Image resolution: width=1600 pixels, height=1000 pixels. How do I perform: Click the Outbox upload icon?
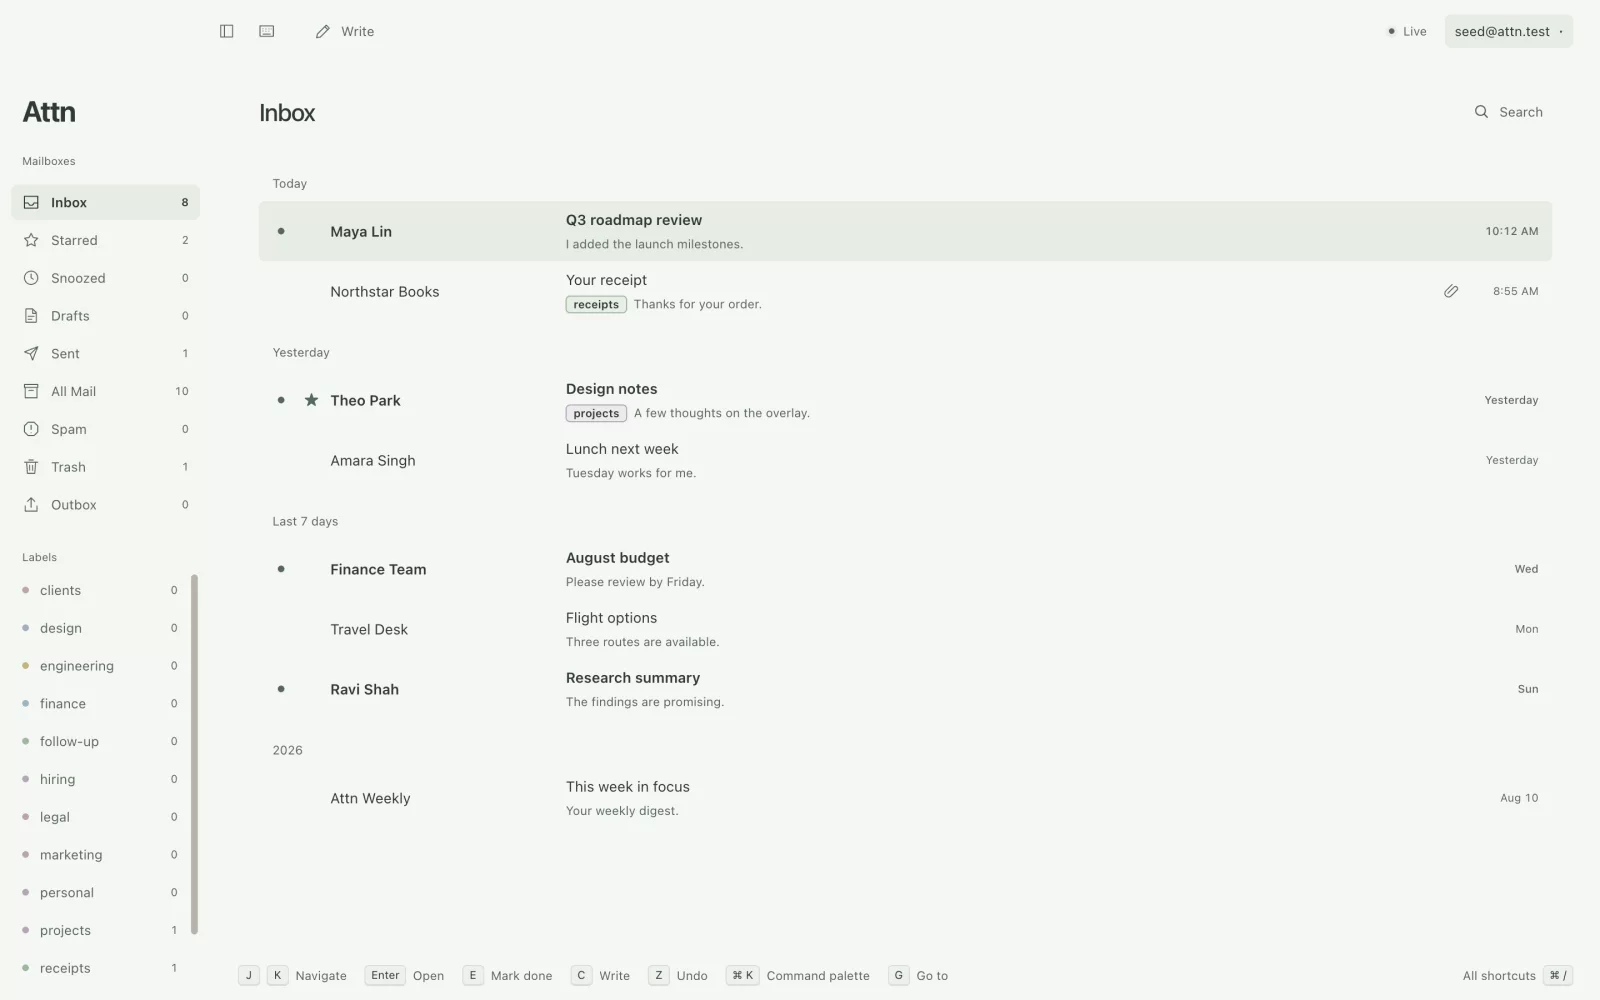(x=31, y=505)
